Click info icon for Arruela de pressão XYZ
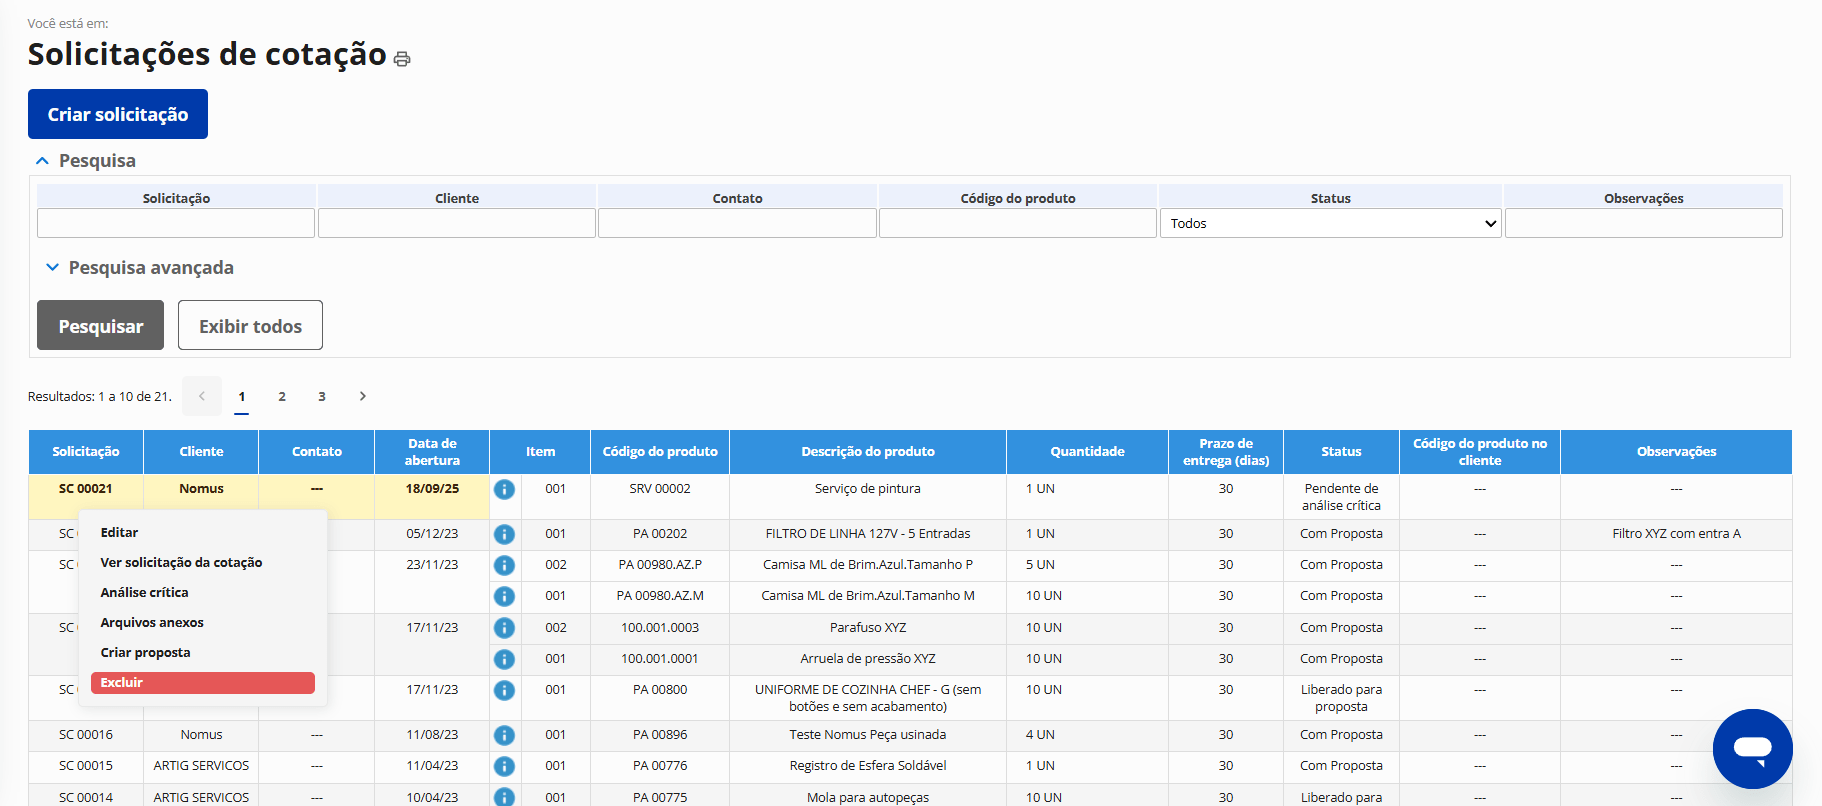This screenshot has width=1822, height=806. pyautogui.click(x=505, y=659)
